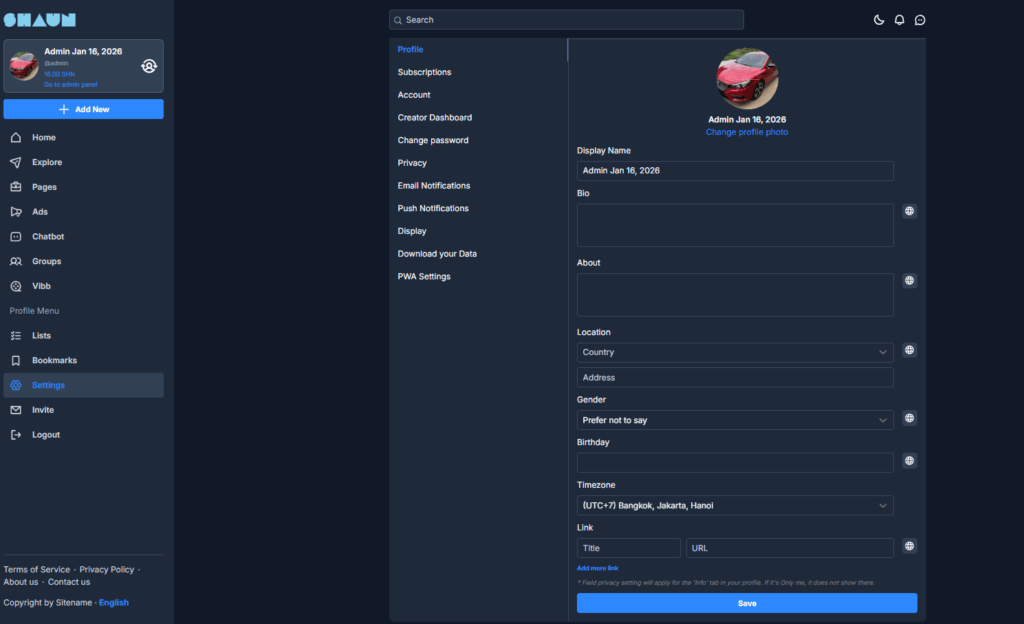
Task: Click privacy globe next to Birthday
Action: [909, 461]
